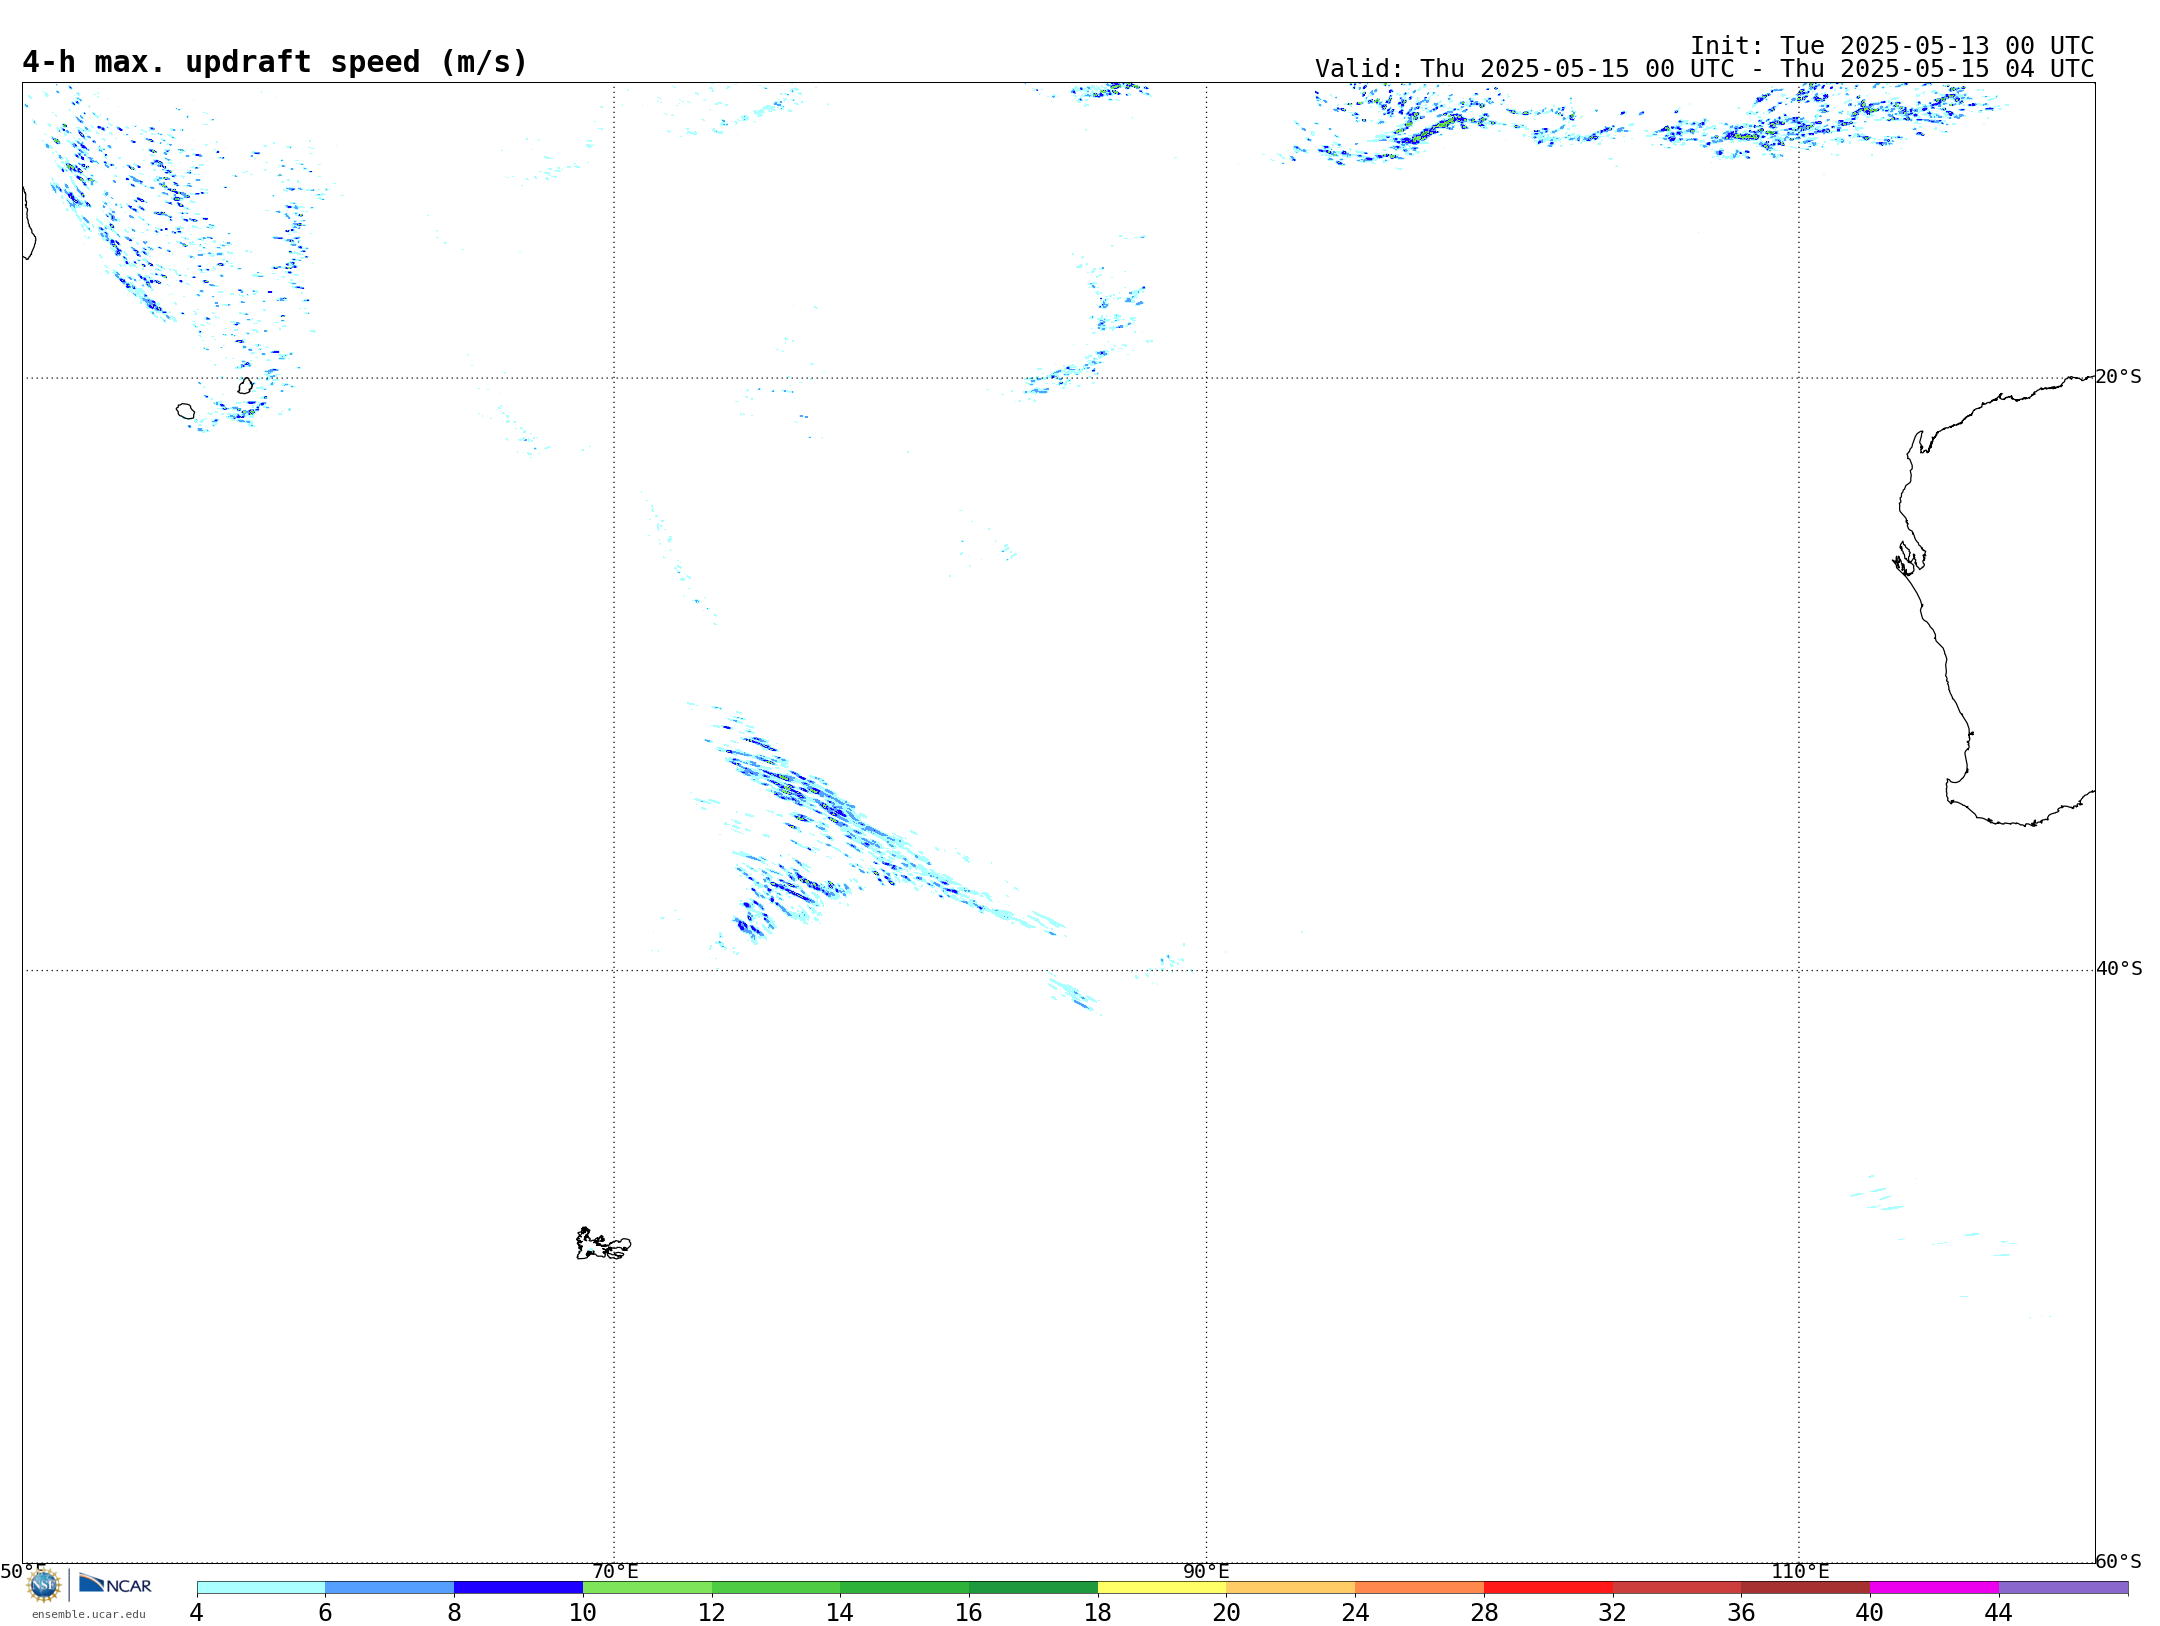Click the NCAR logo
Viewport: 2160px width, 1626px height.
pyautogui.click(x=115, y=1584)
